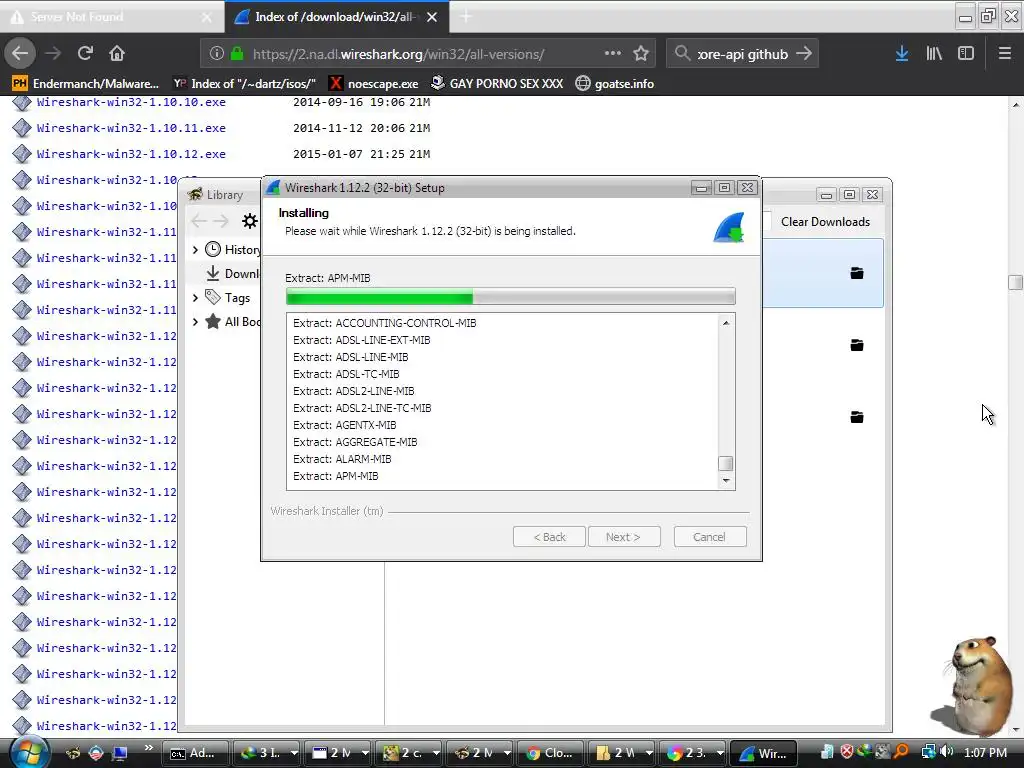1024x768 pixels.
Task: Expand All Bookmarks in Library tree
Action: [195, 321]
